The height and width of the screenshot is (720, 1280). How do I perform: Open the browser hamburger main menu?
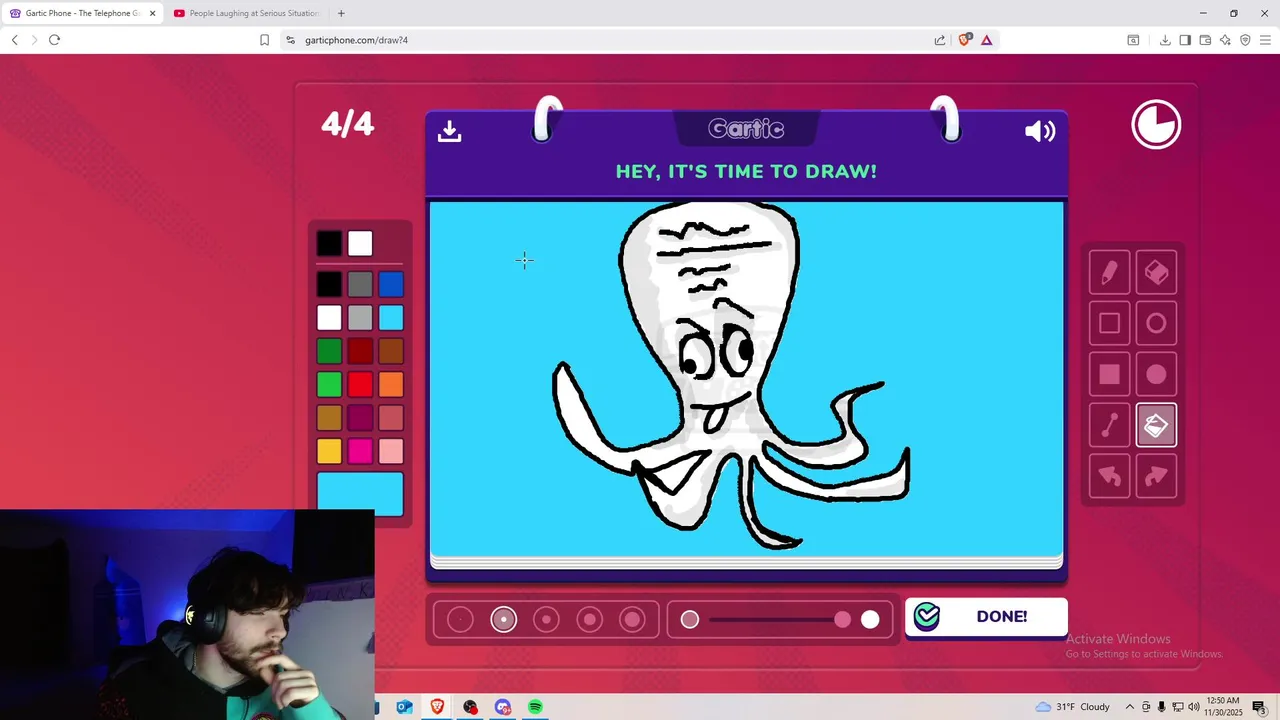1265,40
